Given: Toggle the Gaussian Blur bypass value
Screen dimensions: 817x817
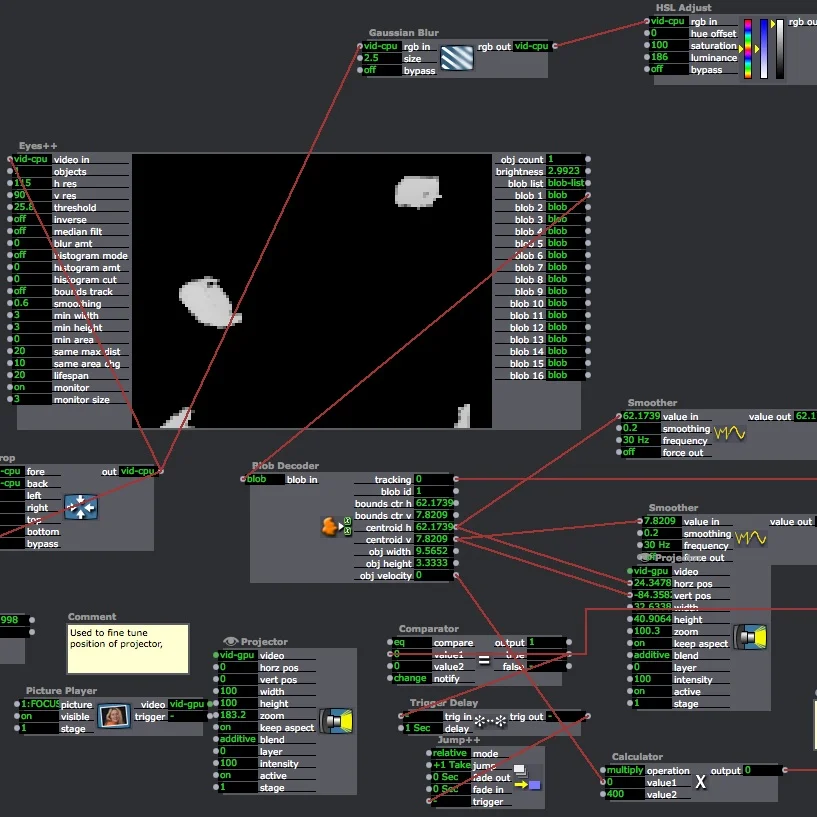Looking at the screenshot, I should 381,70.
